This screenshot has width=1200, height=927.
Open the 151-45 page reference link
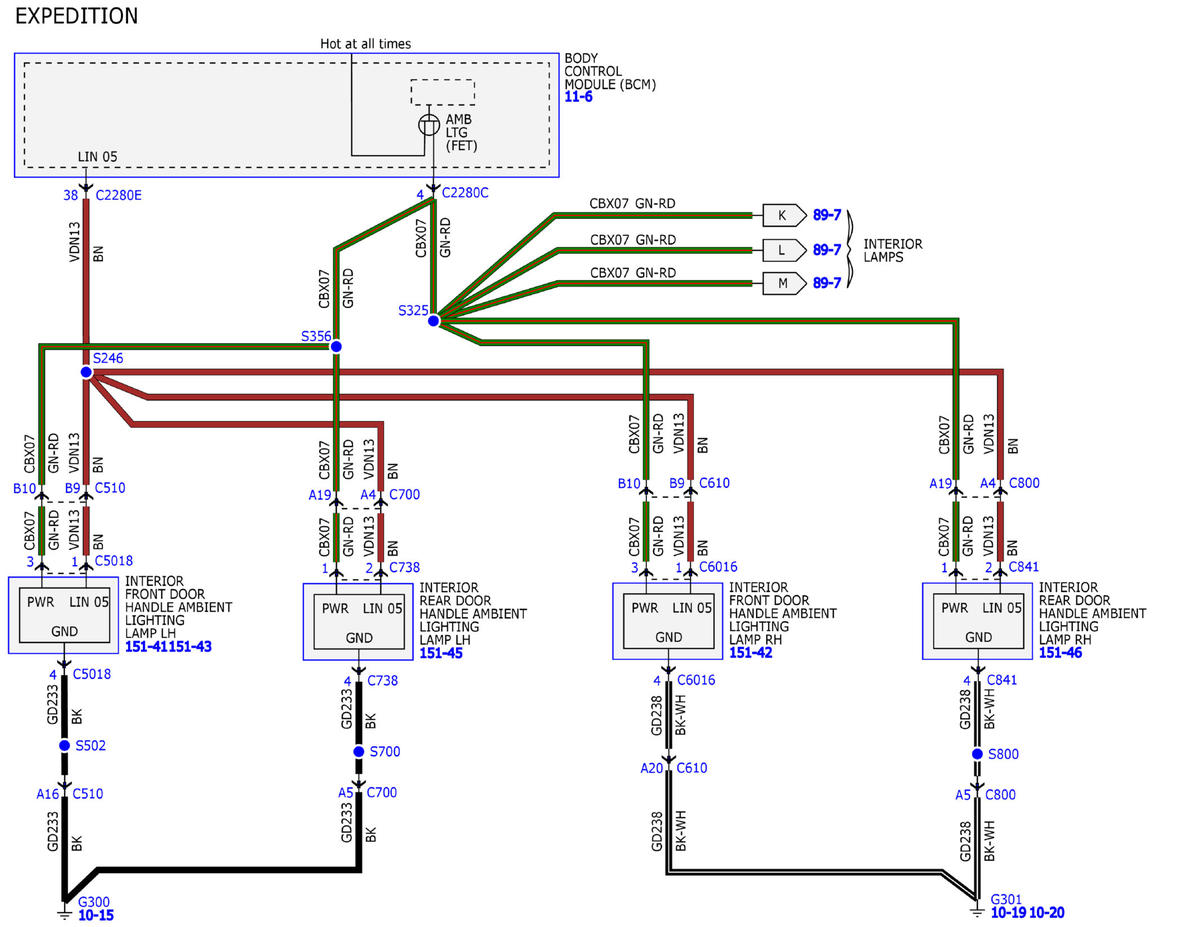pyautogui.click(x=441, y=653)
